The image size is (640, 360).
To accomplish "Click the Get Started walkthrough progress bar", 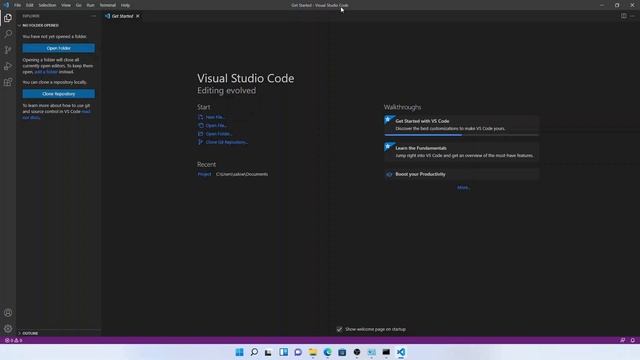I will click(462, 135).
